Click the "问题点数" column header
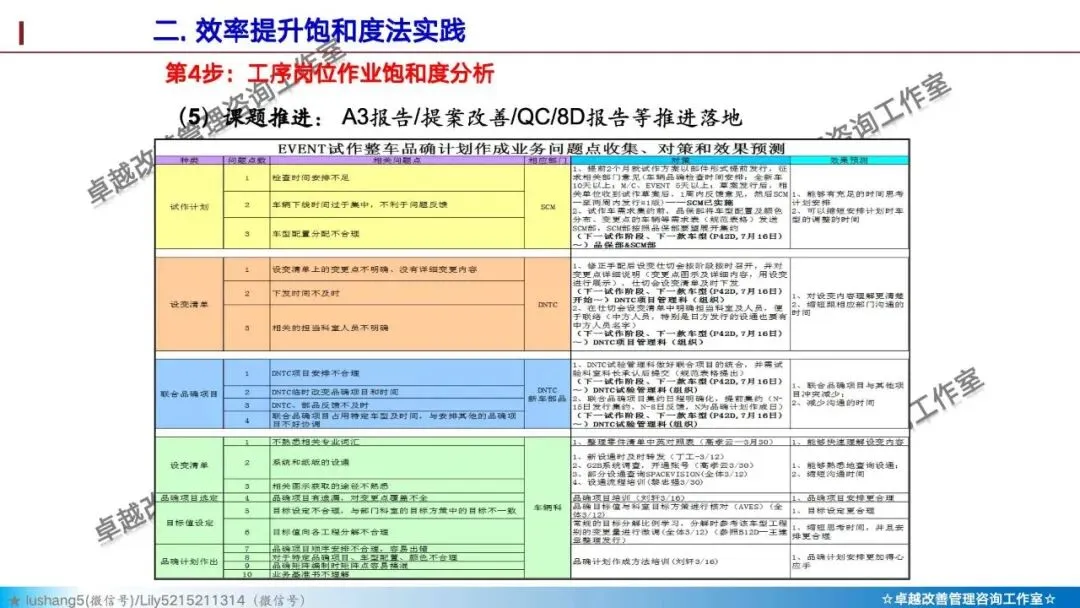 (247, 160)
